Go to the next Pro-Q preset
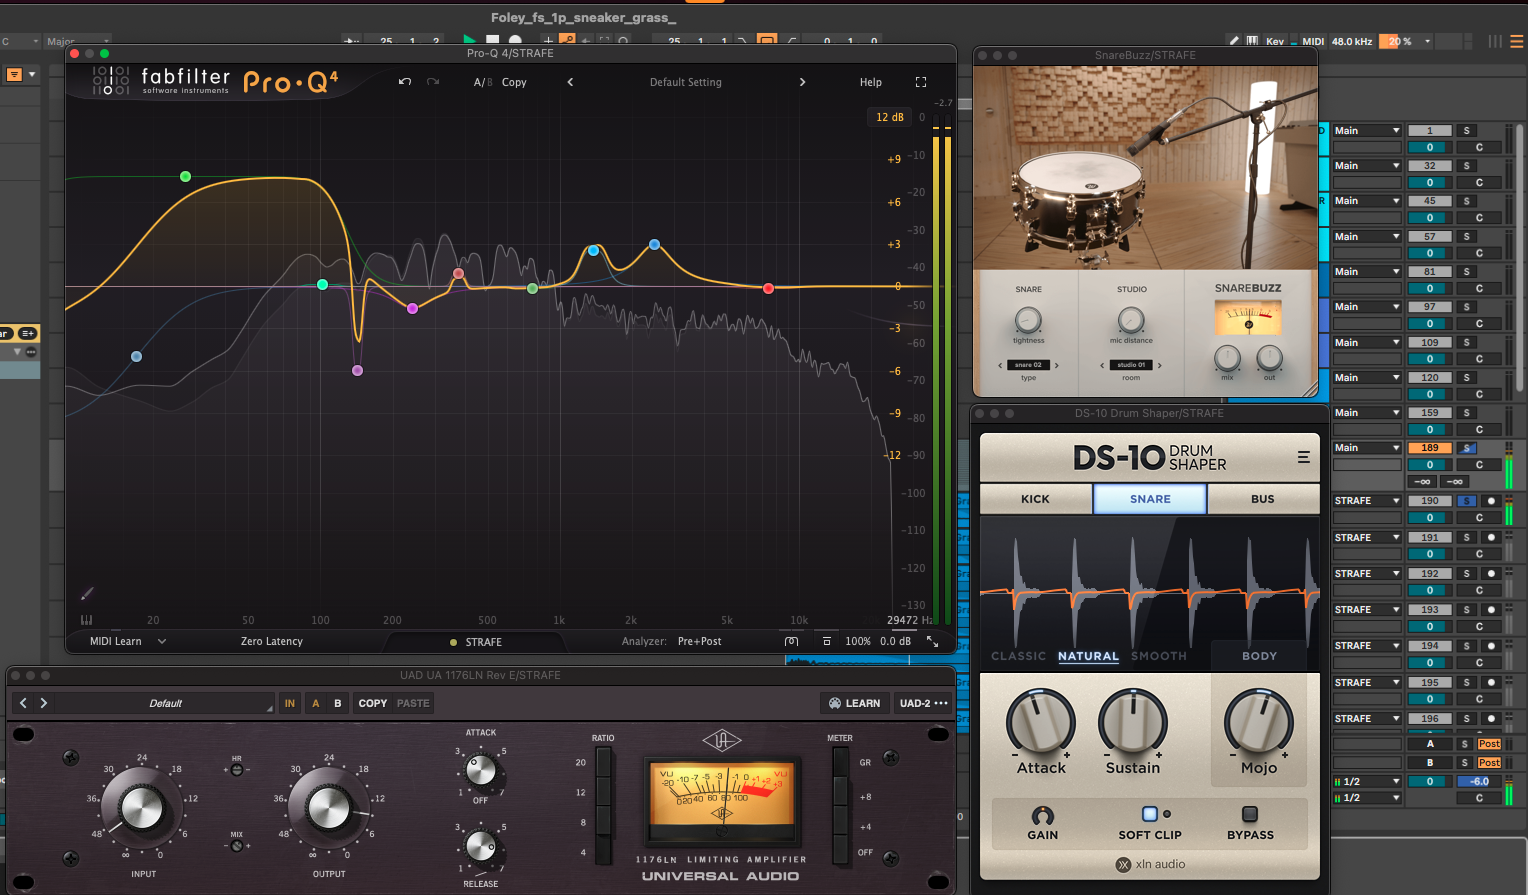Image resolution: width=1528 pixels, height=895 pixels. point(802,82)
